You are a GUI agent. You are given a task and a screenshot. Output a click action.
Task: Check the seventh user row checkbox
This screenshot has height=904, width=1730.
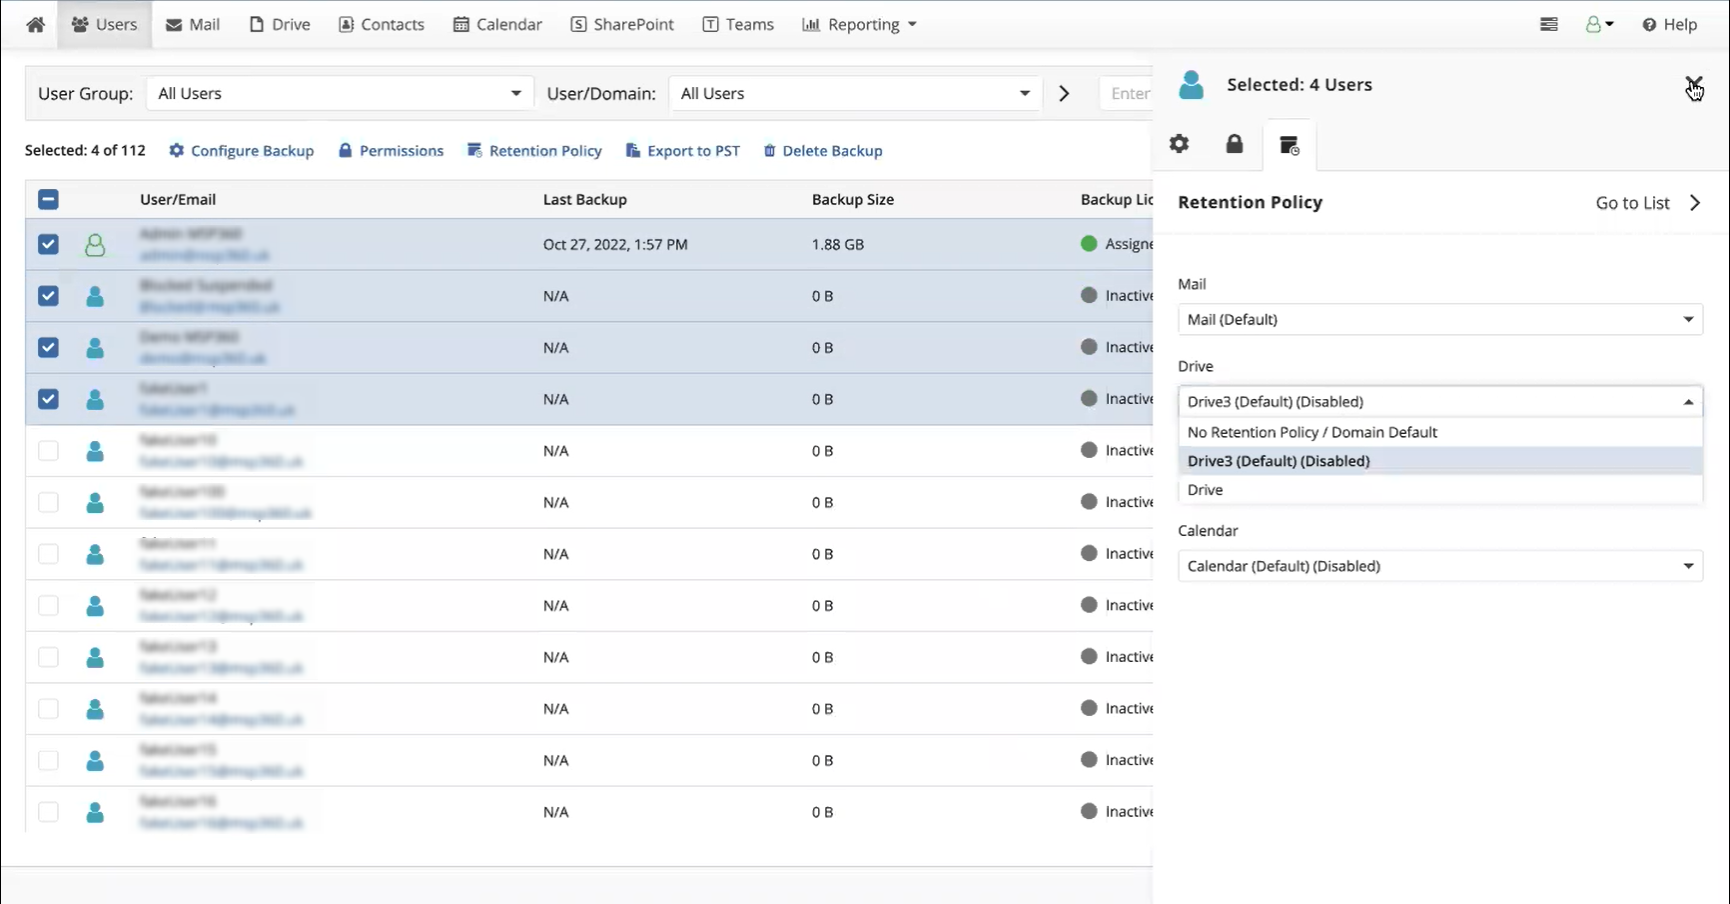pos(48,554)
